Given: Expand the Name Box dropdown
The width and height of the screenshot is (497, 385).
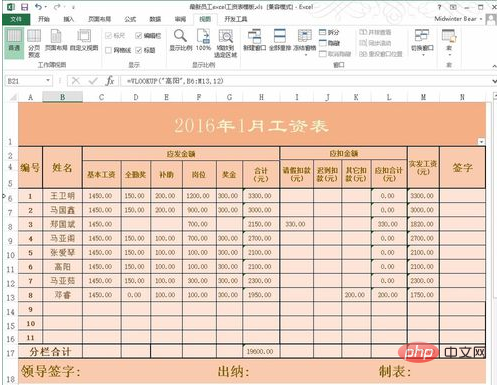Looking at the screenshot, I should [48, 81].
